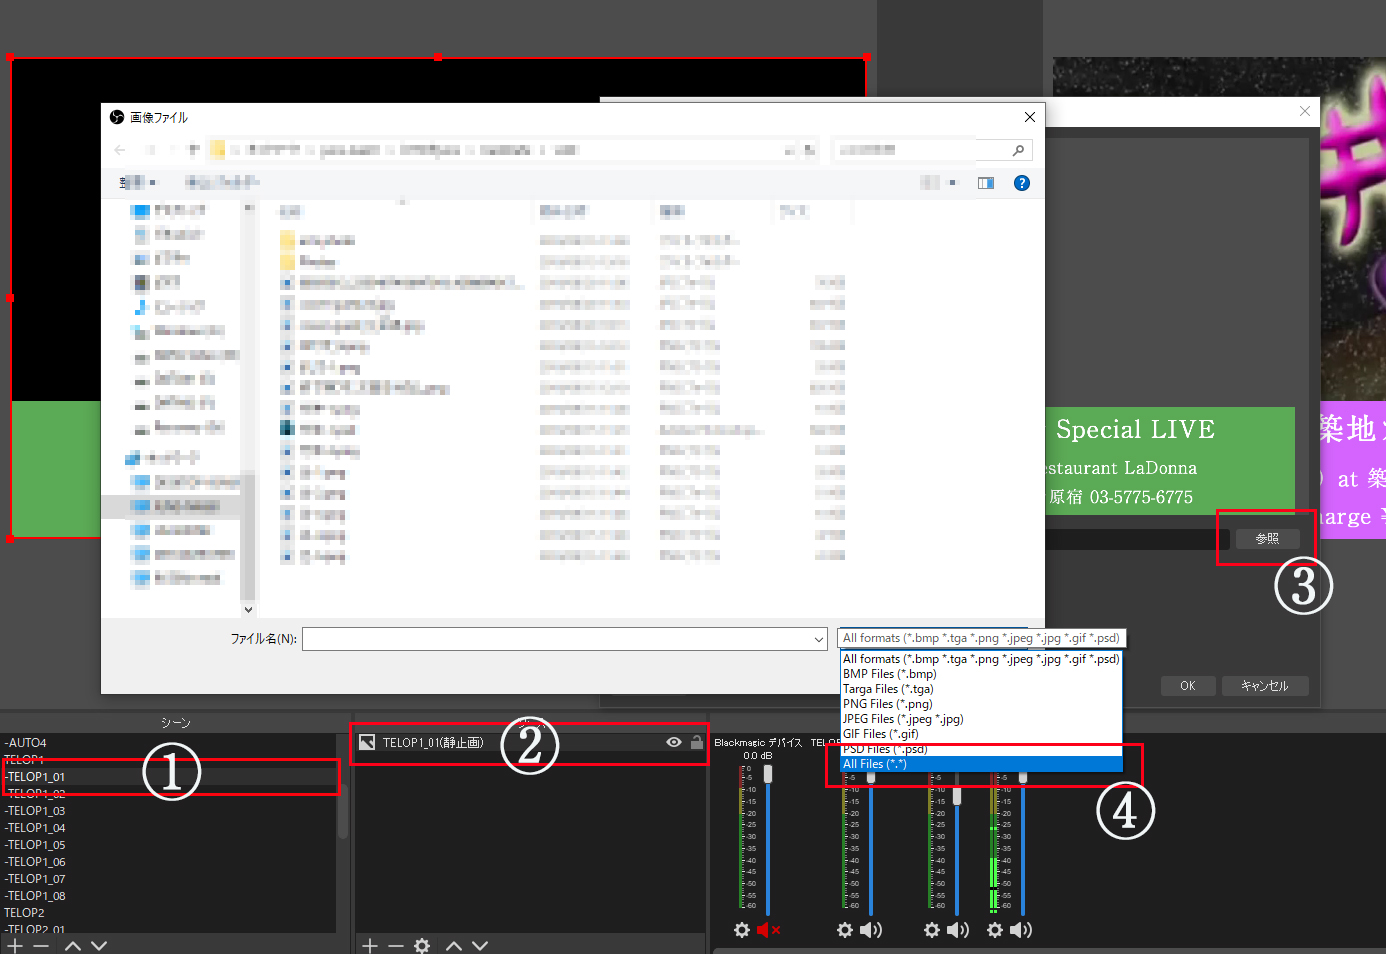Open gear settings for the channel with lowered fader
The width and height of the screenshot is (1386, 954).
pos(932,930)
